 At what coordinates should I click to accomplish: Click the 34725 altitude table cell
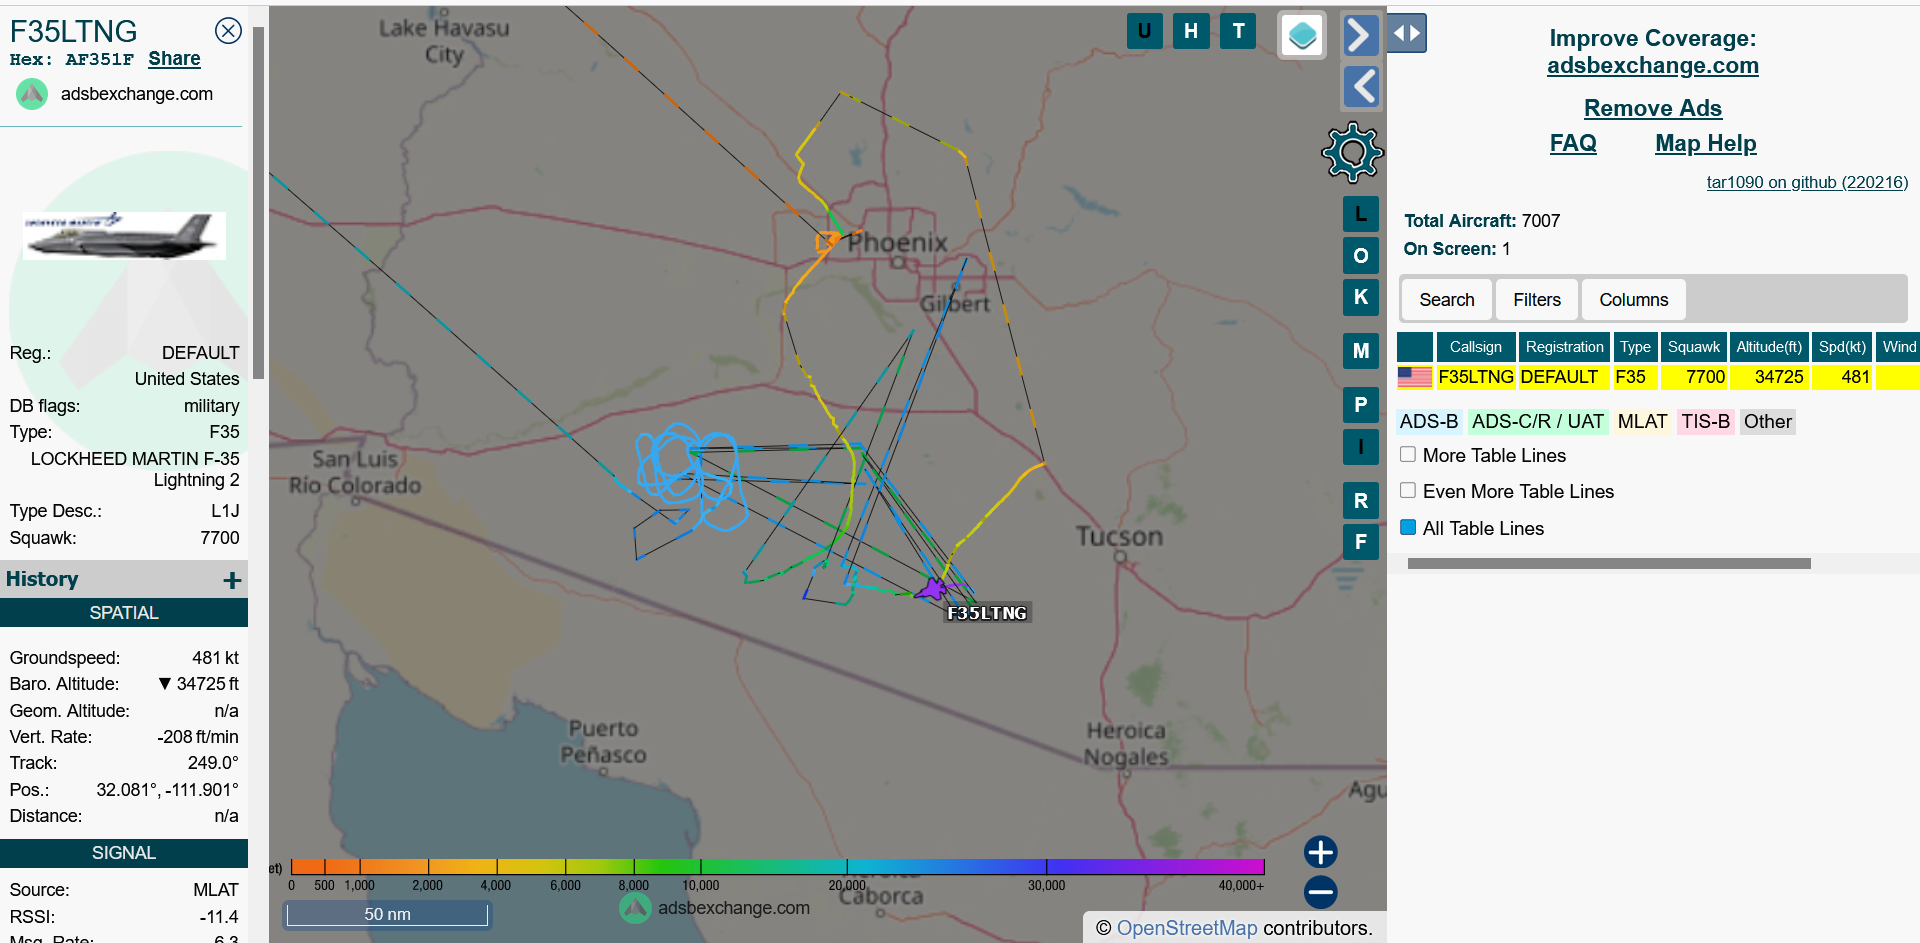[x=1769, y=377]
